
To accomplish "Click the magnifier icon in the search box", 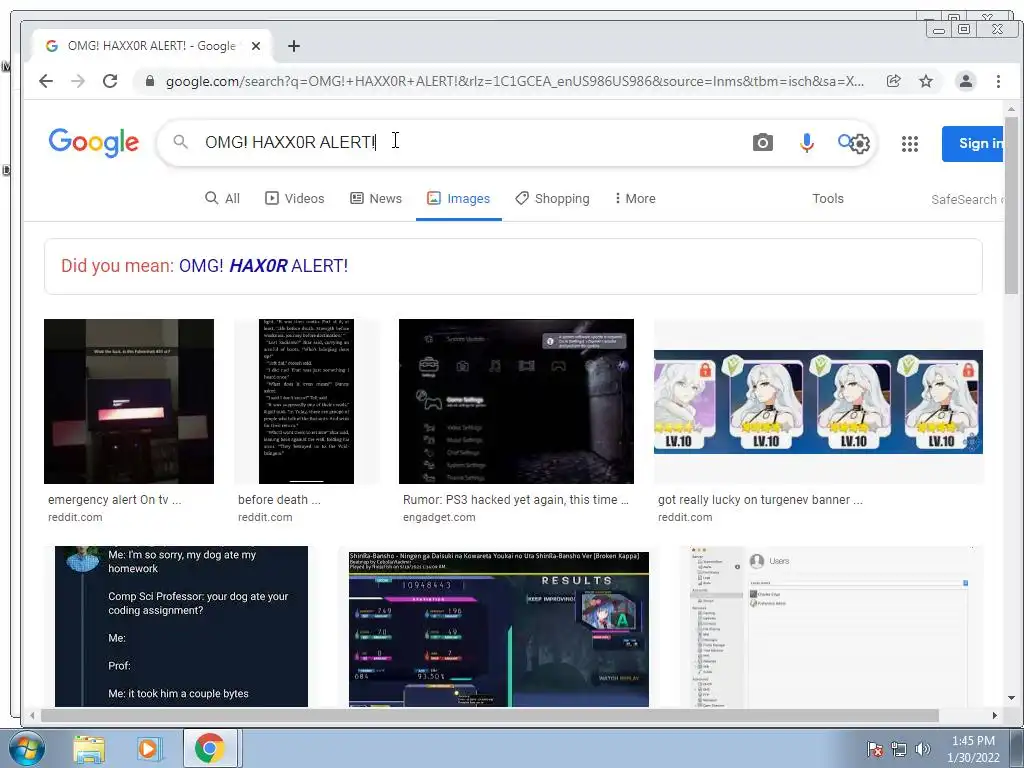I will coord(181,142).
